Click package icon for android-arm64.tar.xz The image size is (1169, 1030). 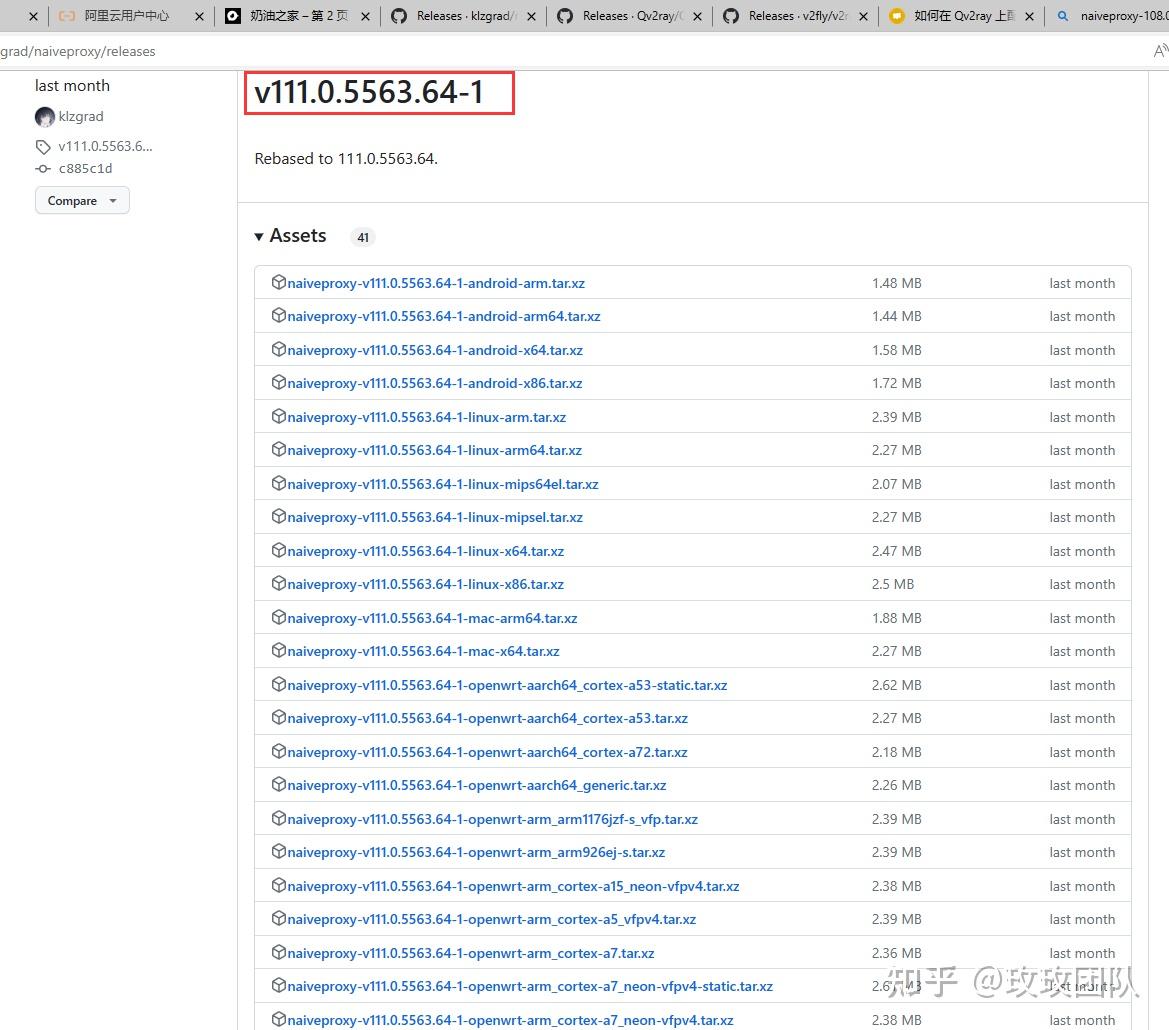click(279, 315)
